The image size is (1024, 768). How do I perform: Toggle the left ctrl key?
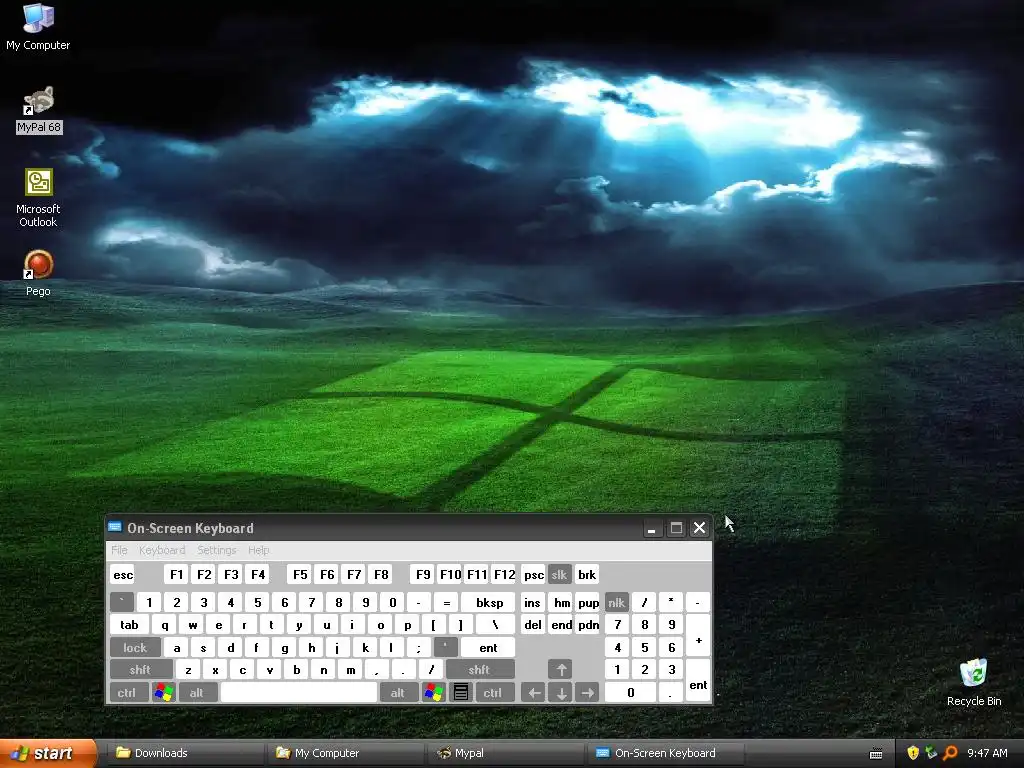(x=129, y=692)
